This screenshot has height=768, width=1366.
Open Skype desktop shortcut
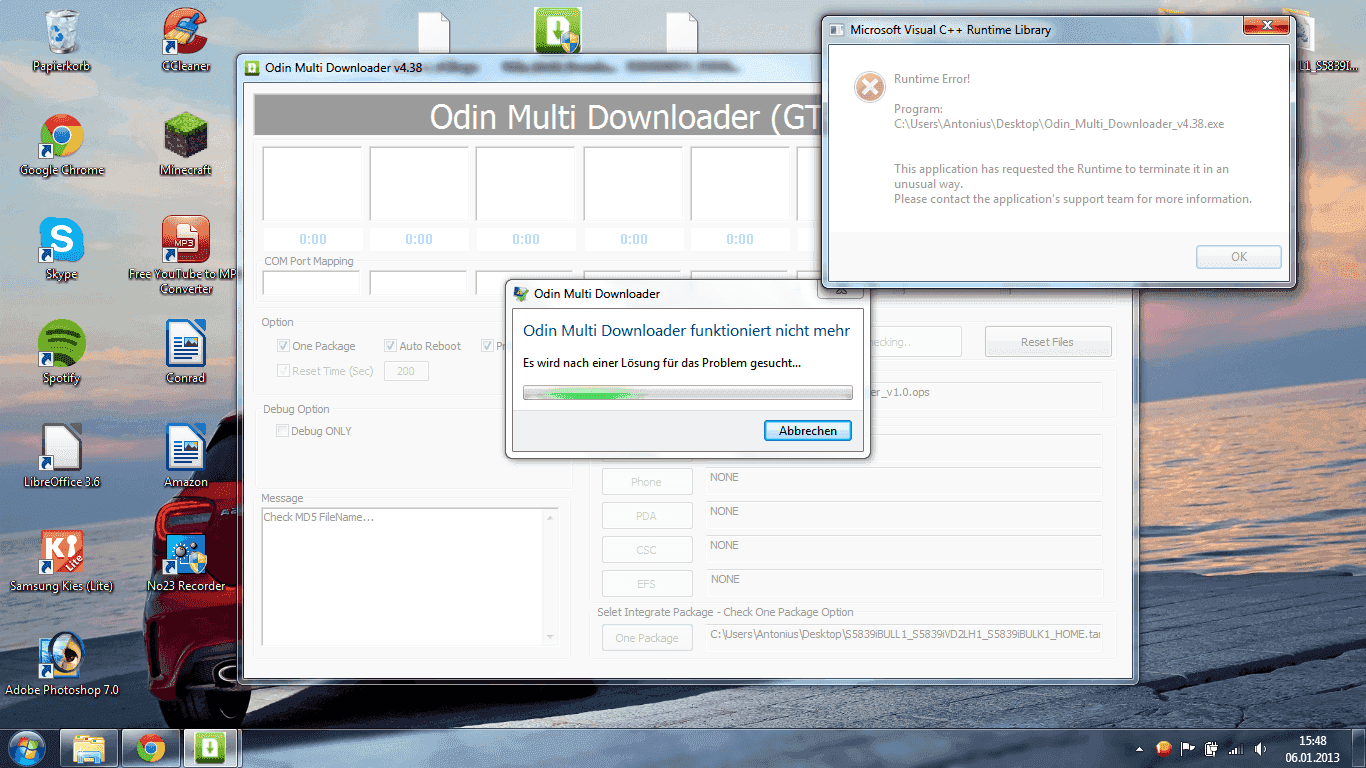click(x=62, y=249)
